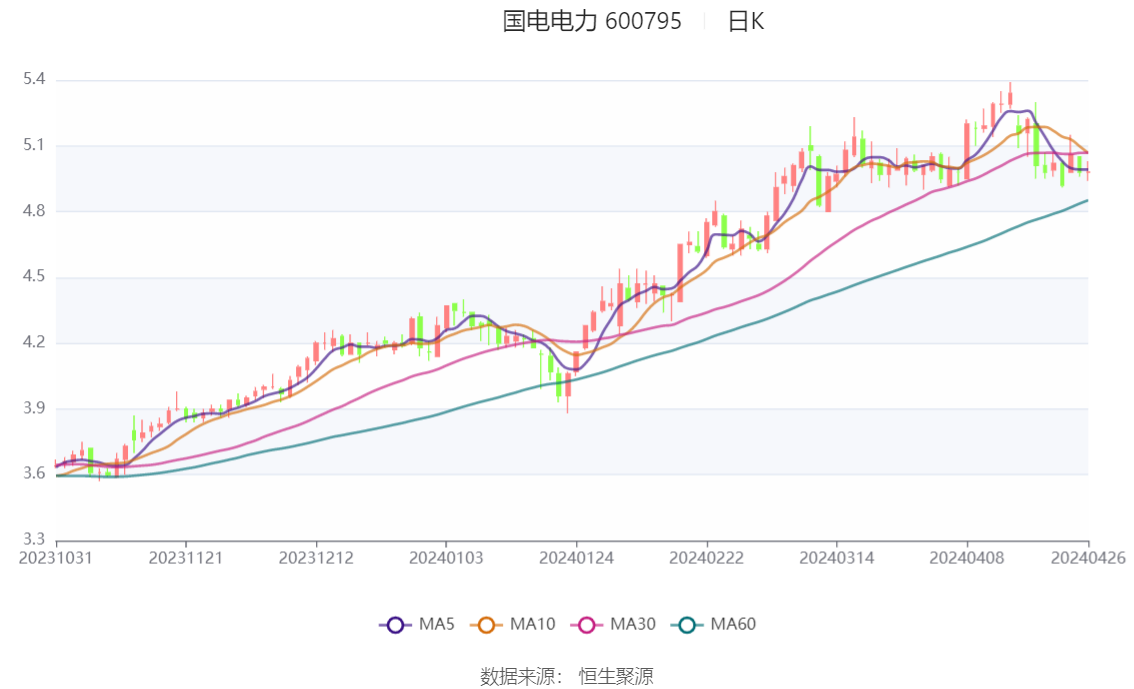The image size is (1134, 689).
Task: Click the 4.2 y-axis price label
Action: [34, 342]
